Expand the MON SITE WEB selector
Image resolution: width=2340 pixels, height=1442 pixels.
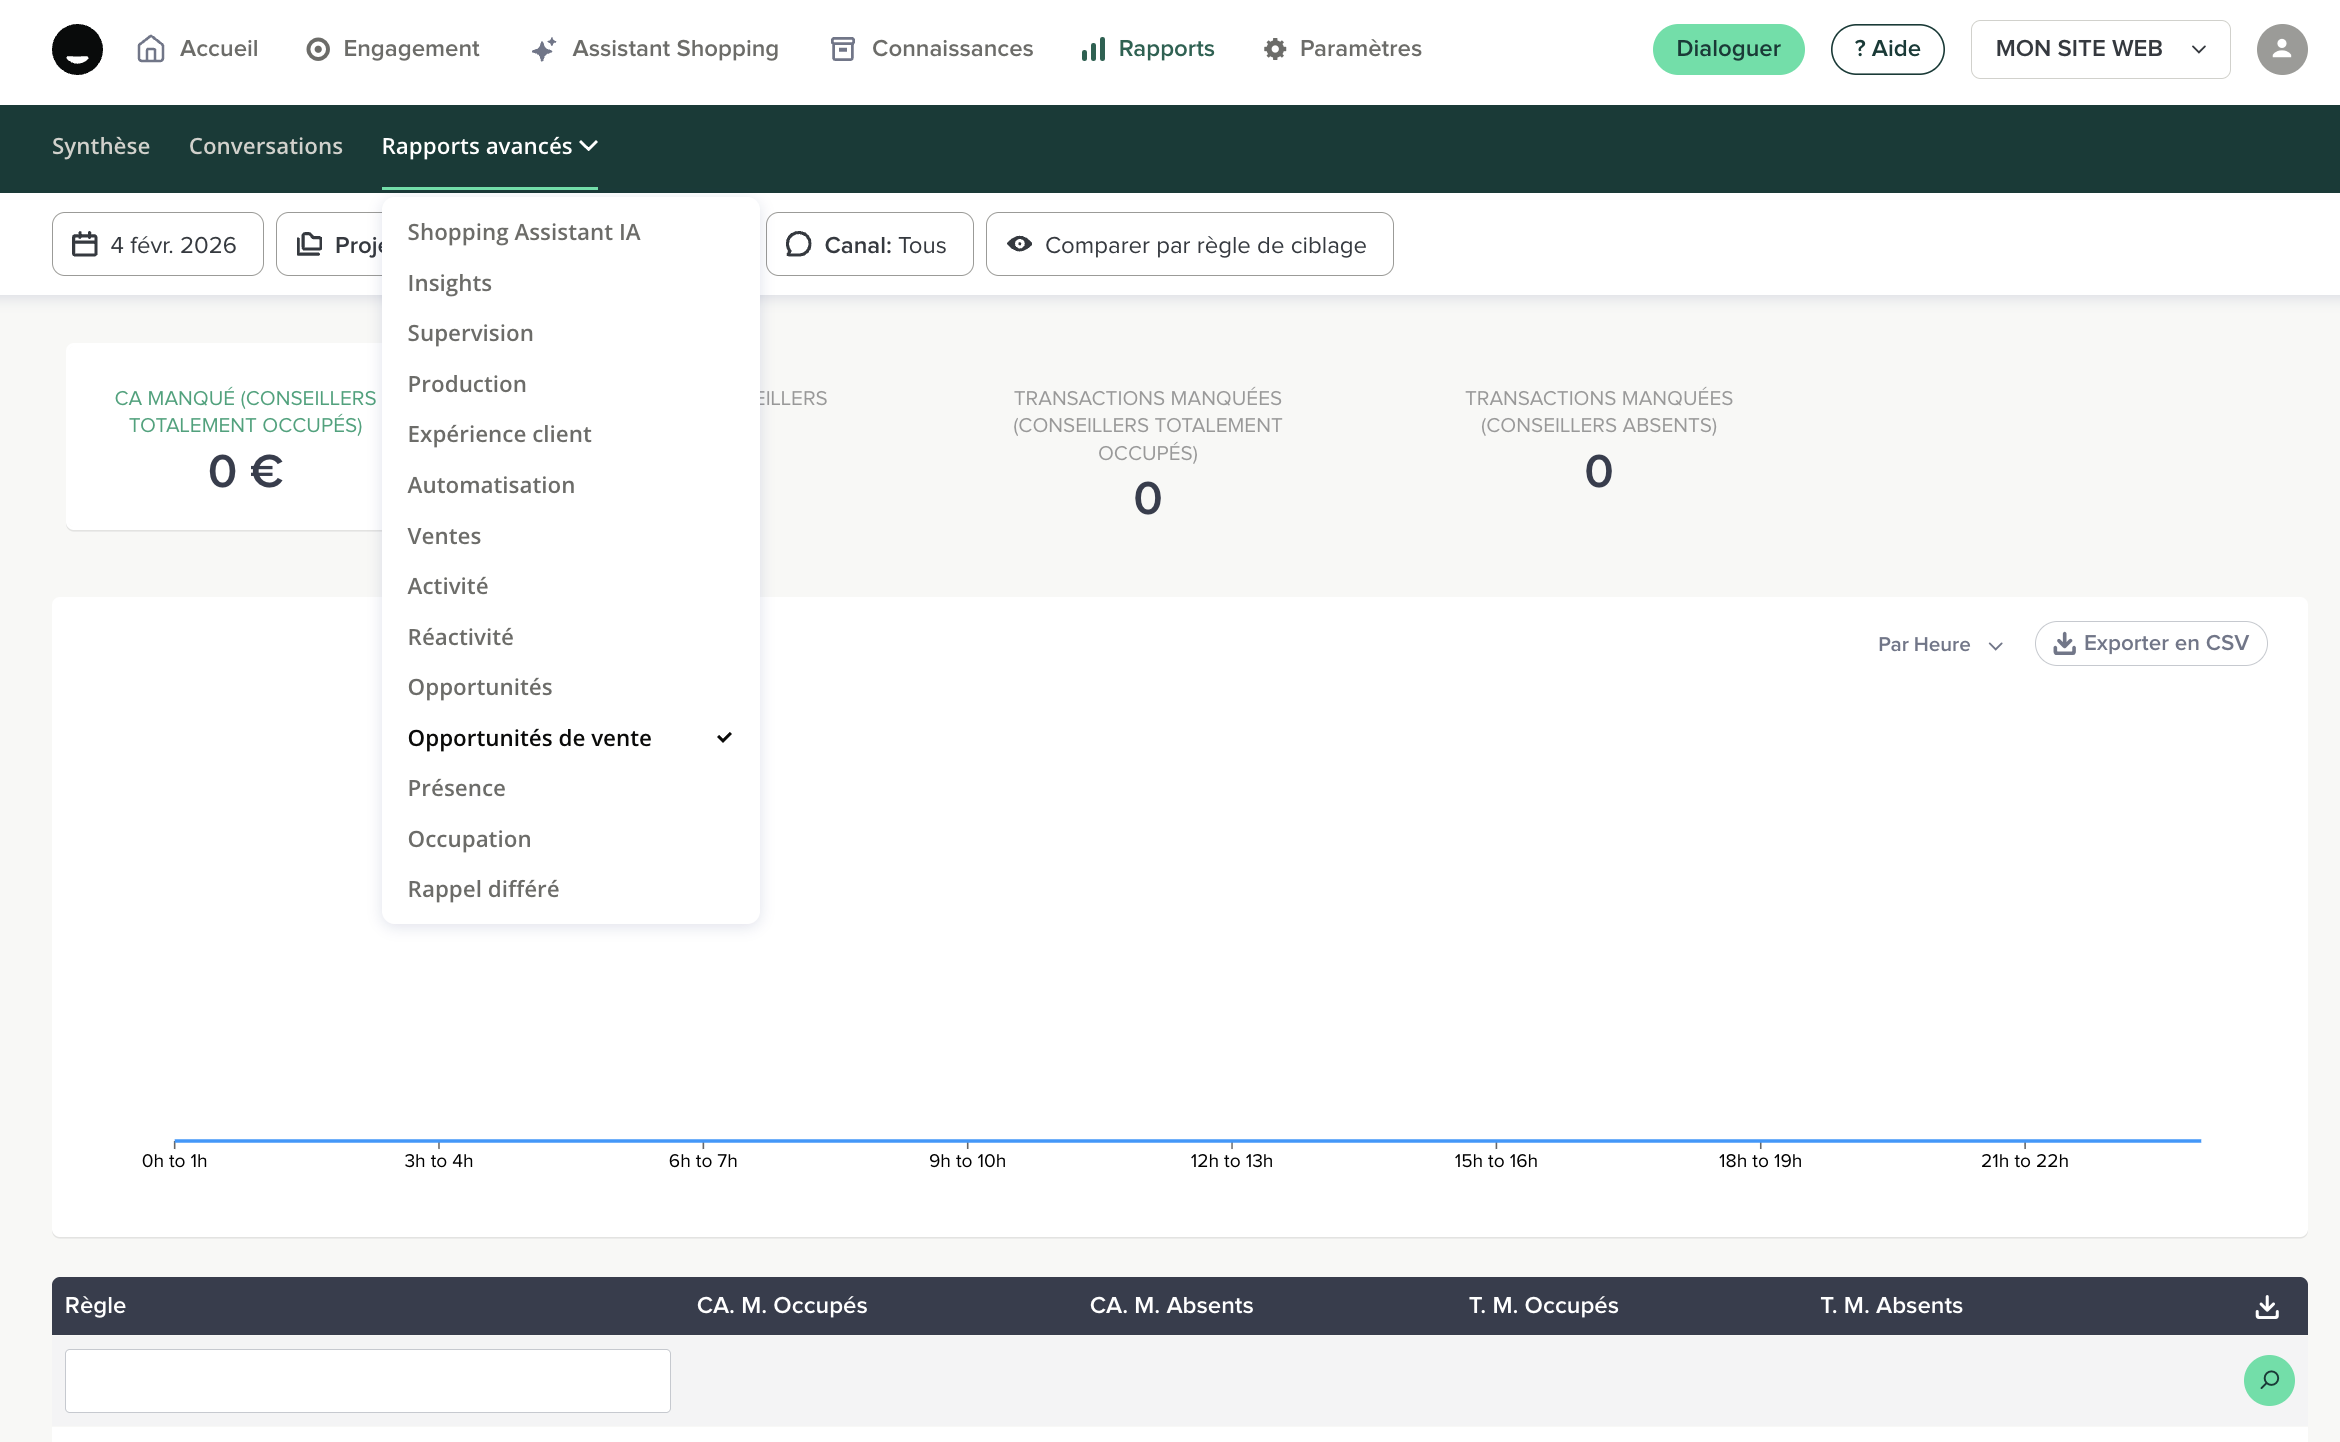2100,49
